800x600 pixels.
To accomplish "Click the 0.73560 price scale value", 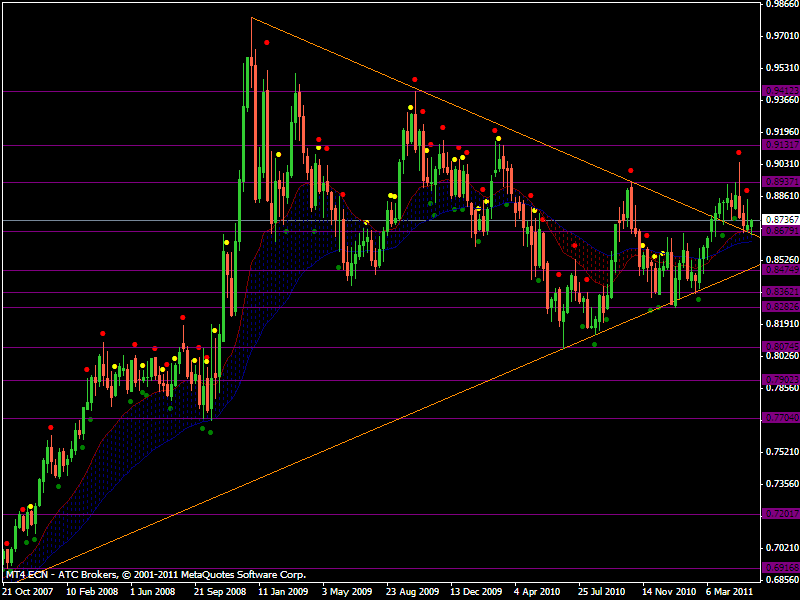I will pyautogui.click(x=783, y=484).
